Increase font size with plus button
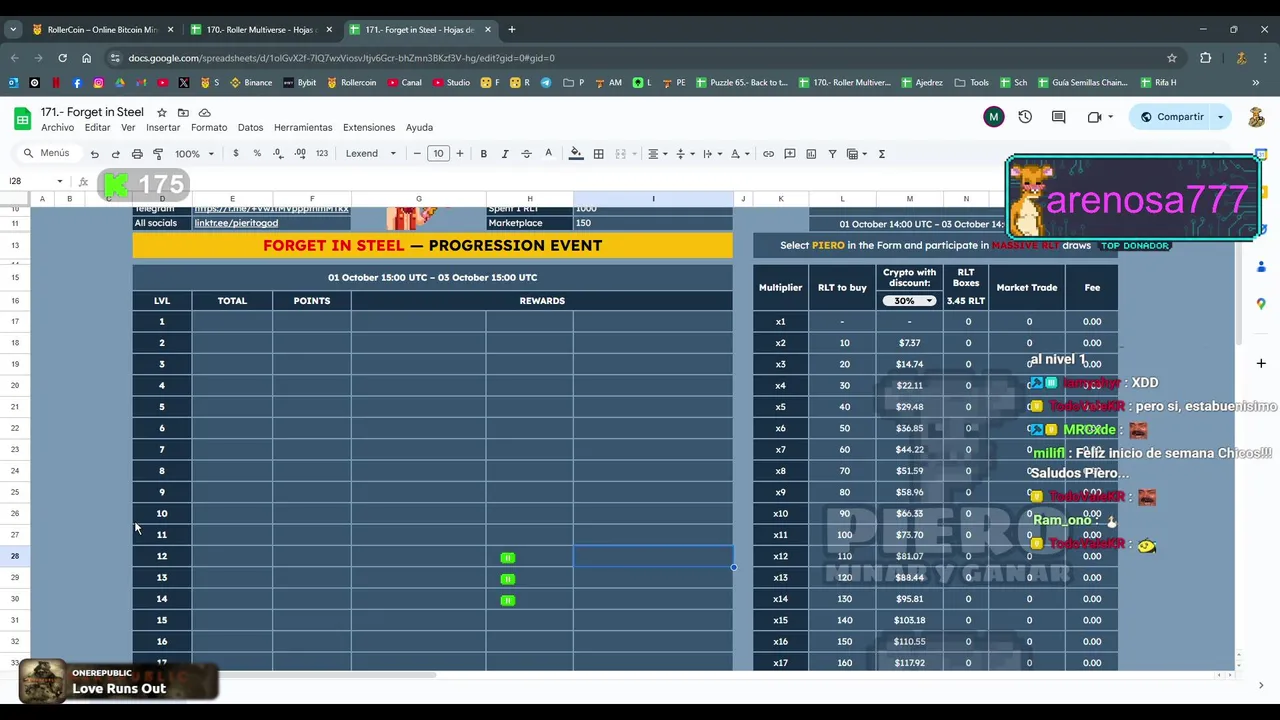 (460, 154)
